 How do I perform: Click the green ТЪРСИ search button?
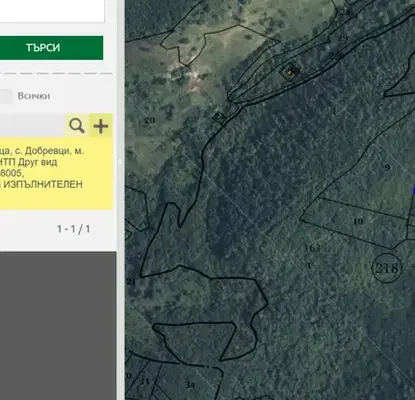51,48
